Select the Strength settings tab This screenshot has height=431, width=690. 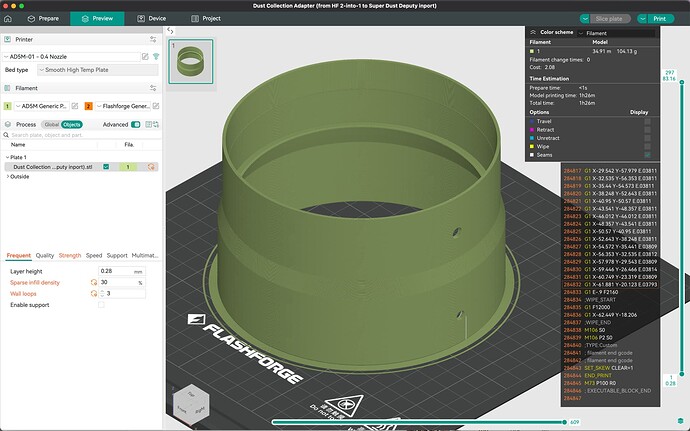[x=70, y=255]
